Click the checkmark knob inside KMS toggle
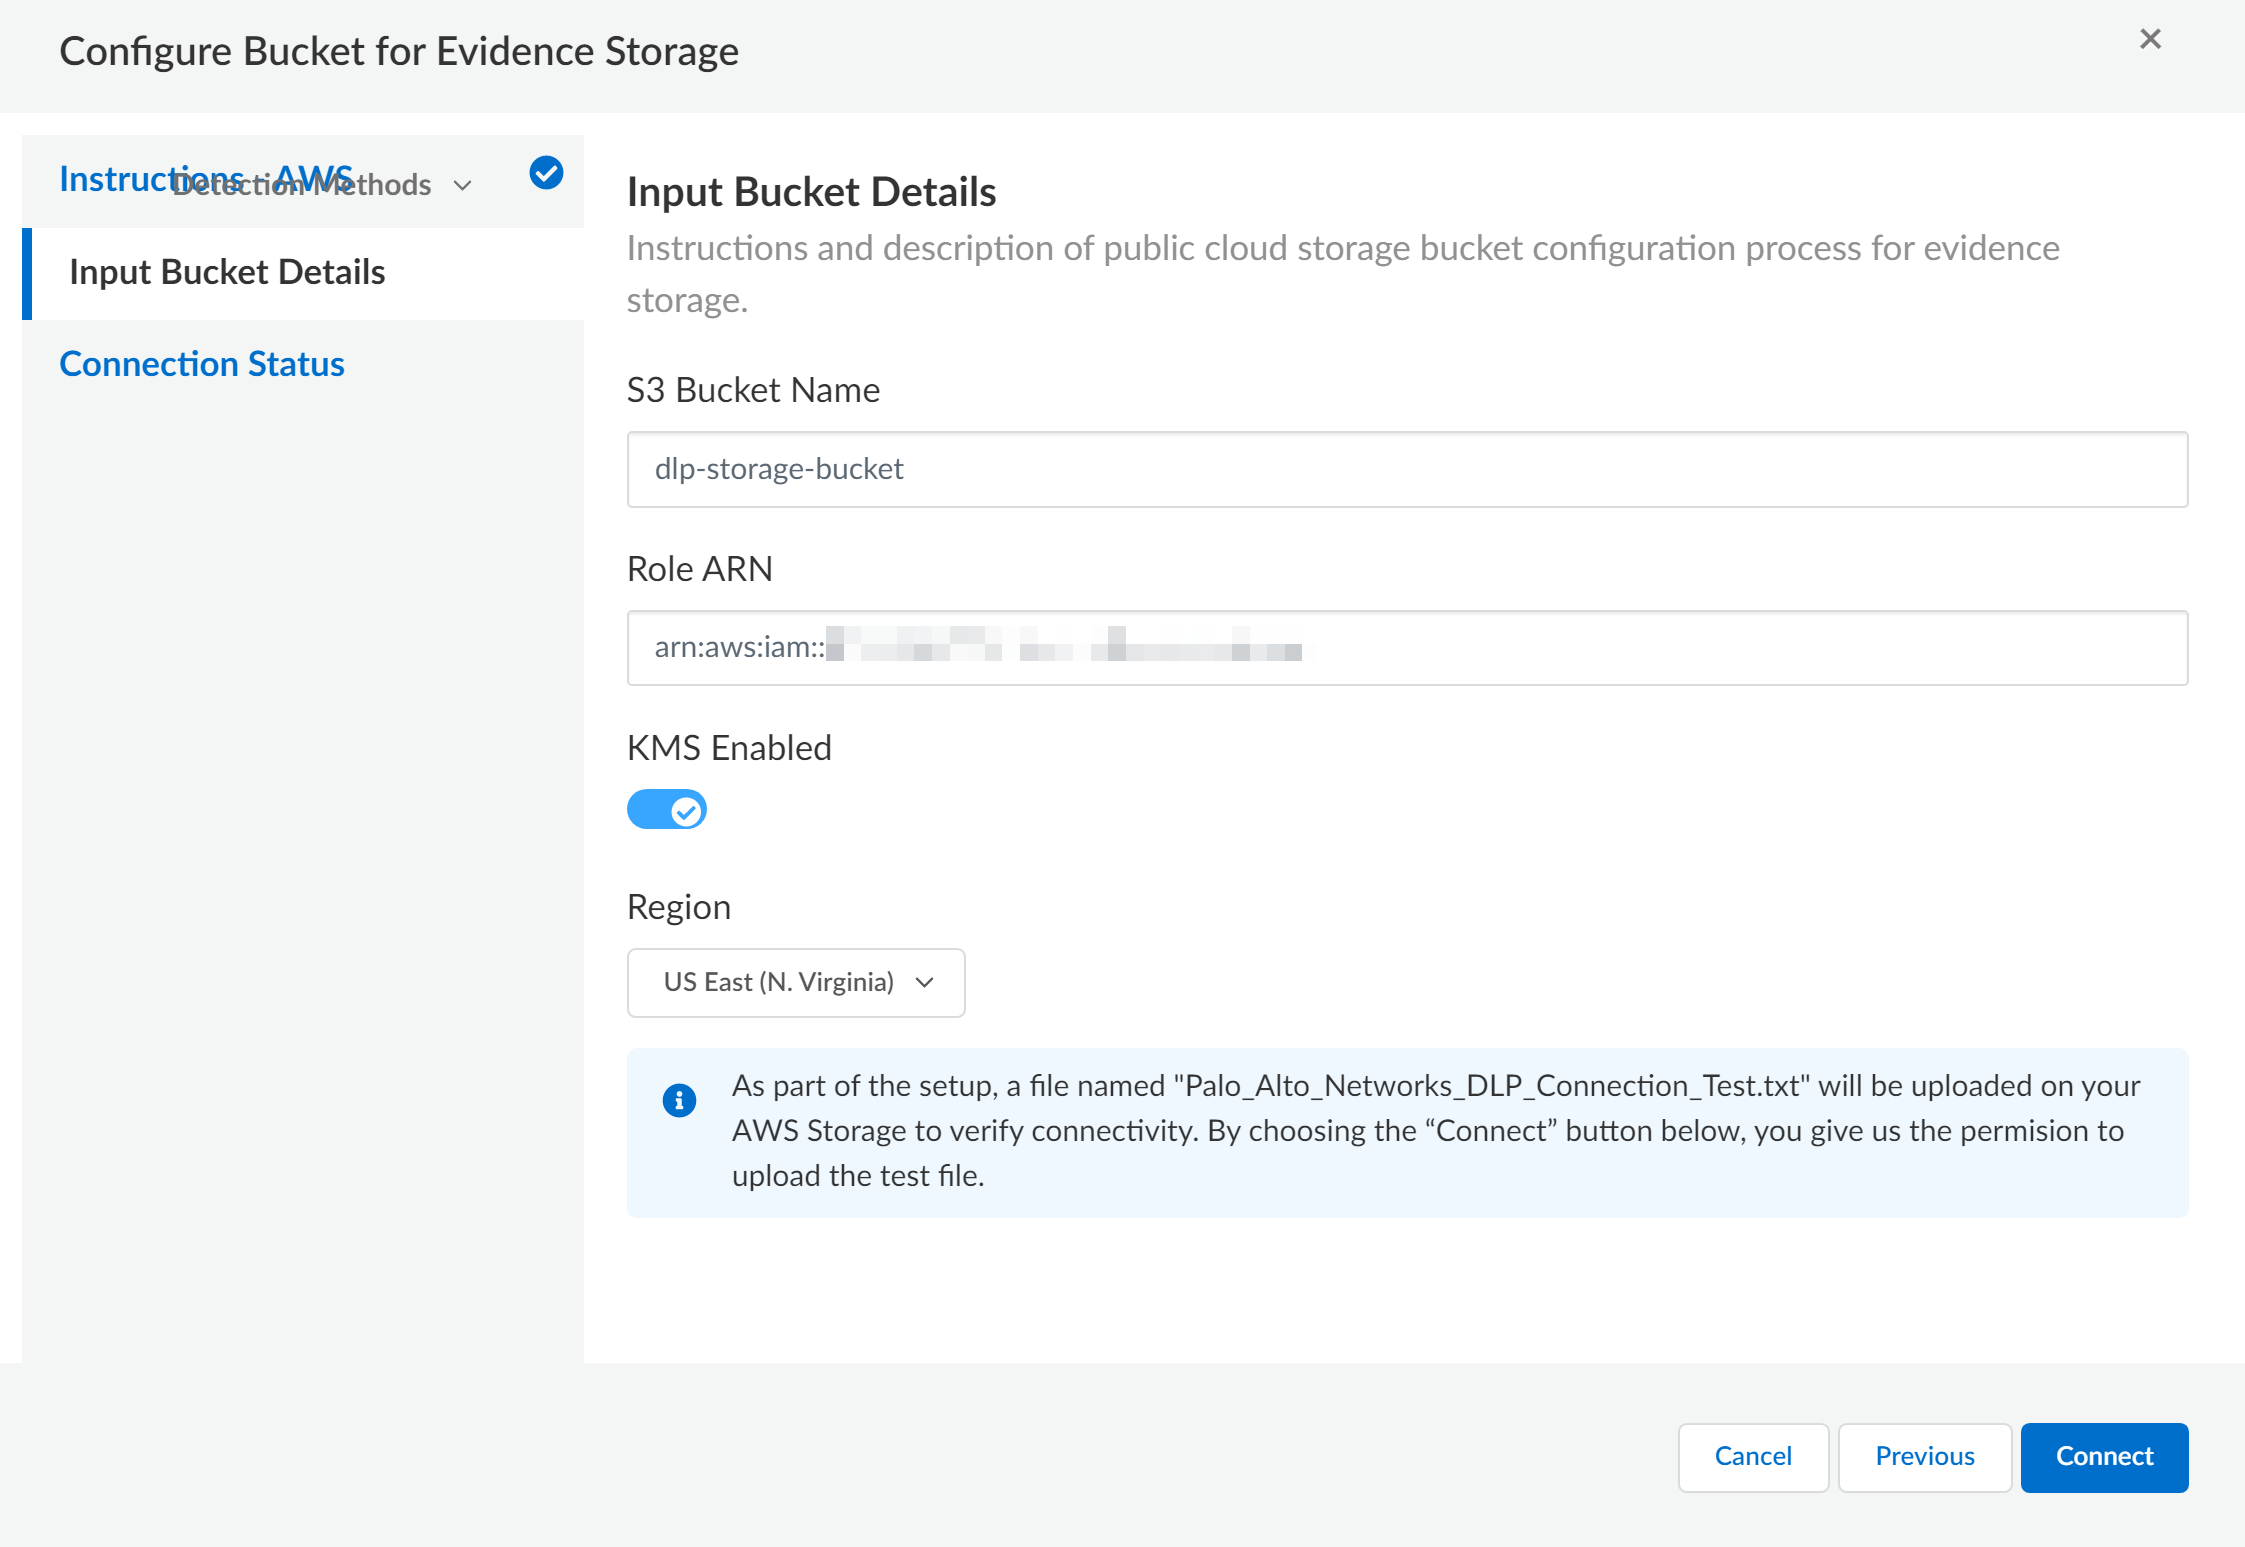Viewport: 2245px width, 1547px height. tap(686, 811)
